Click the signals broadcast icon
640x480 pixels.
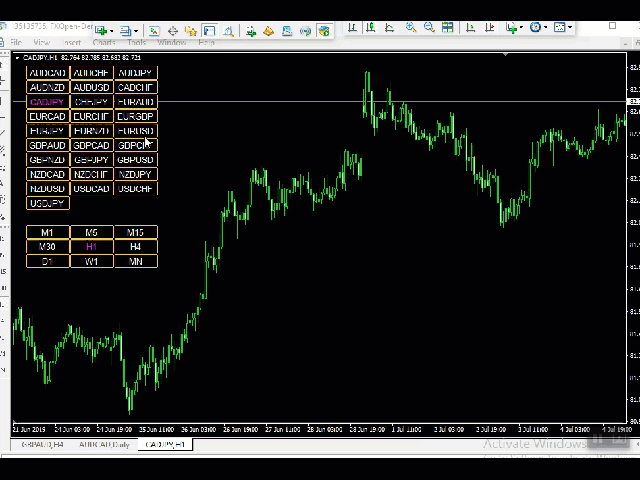[305, 31]
